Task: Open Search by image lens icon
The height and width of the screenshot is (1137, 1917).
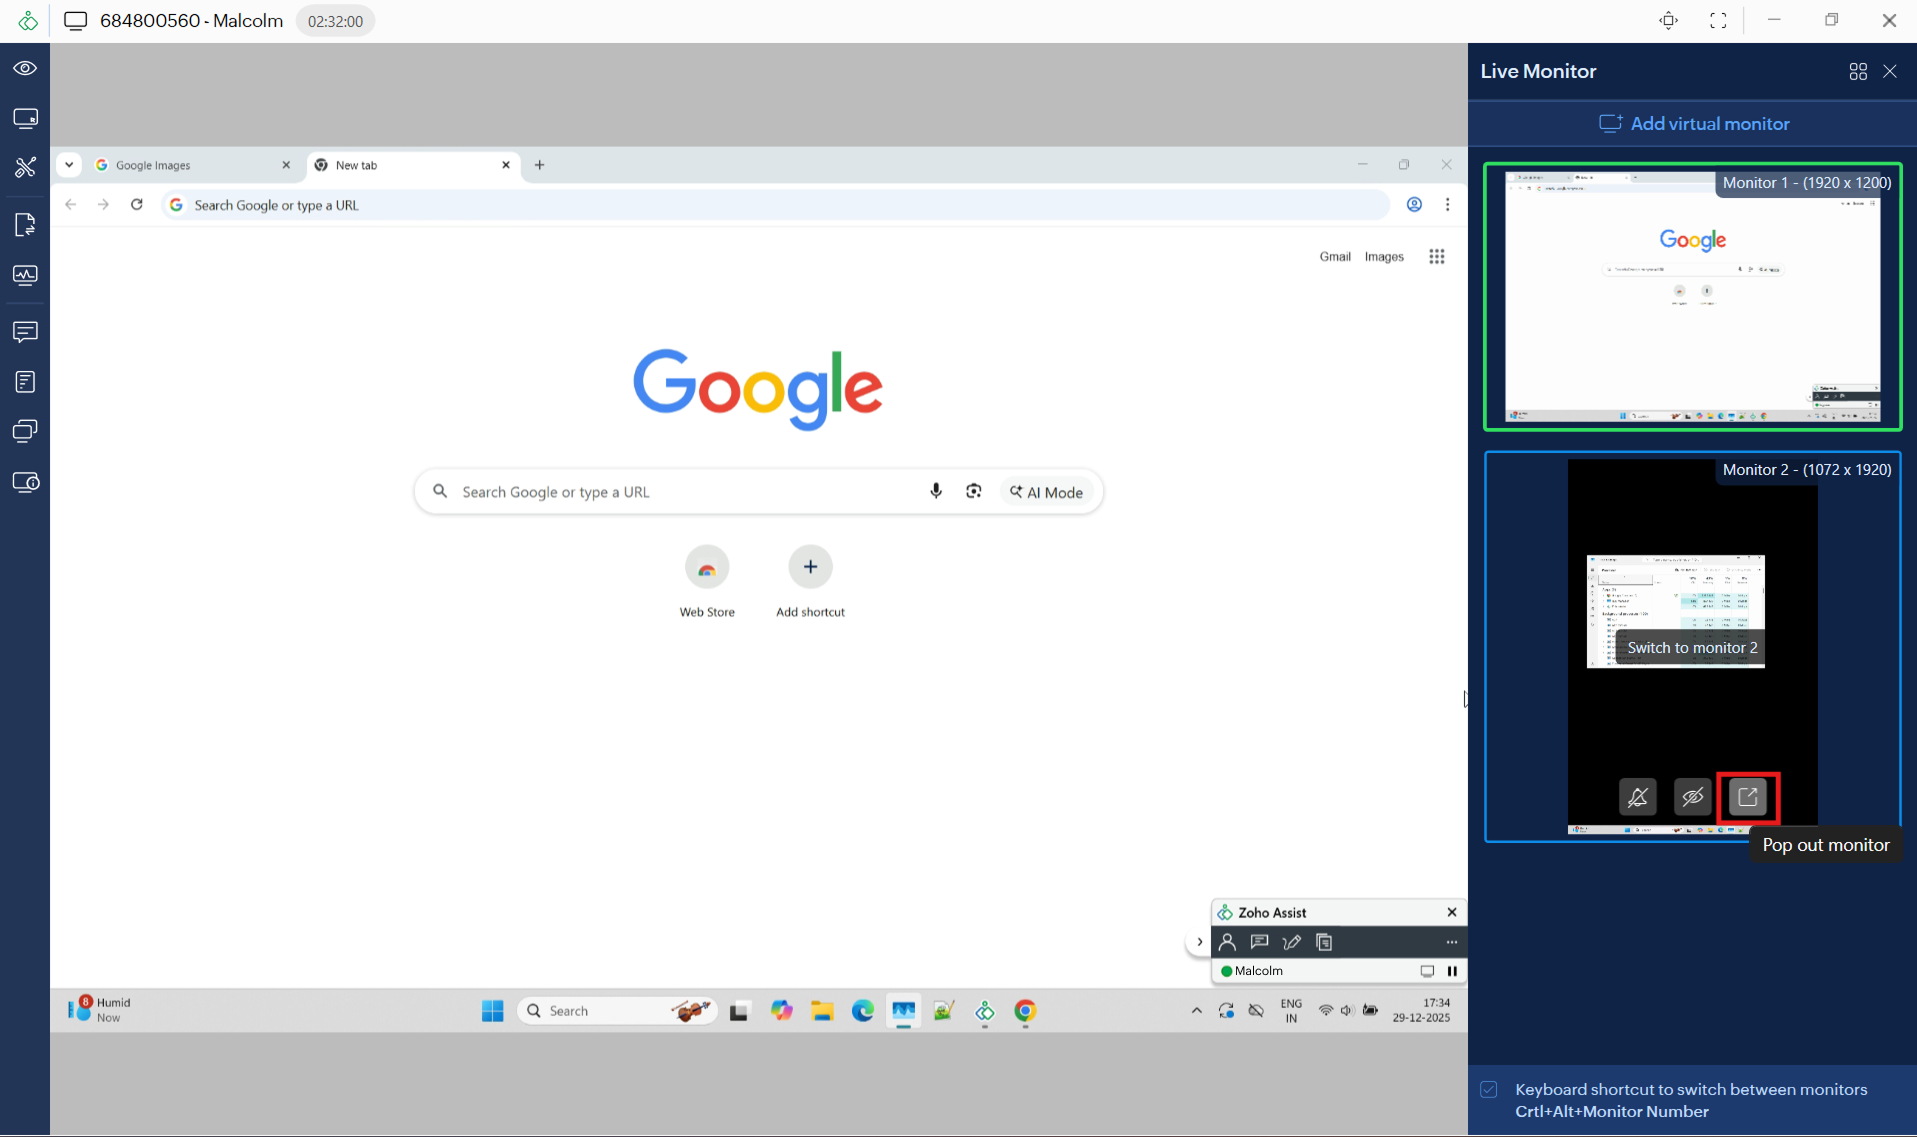Action: click(x=974, y=491)
